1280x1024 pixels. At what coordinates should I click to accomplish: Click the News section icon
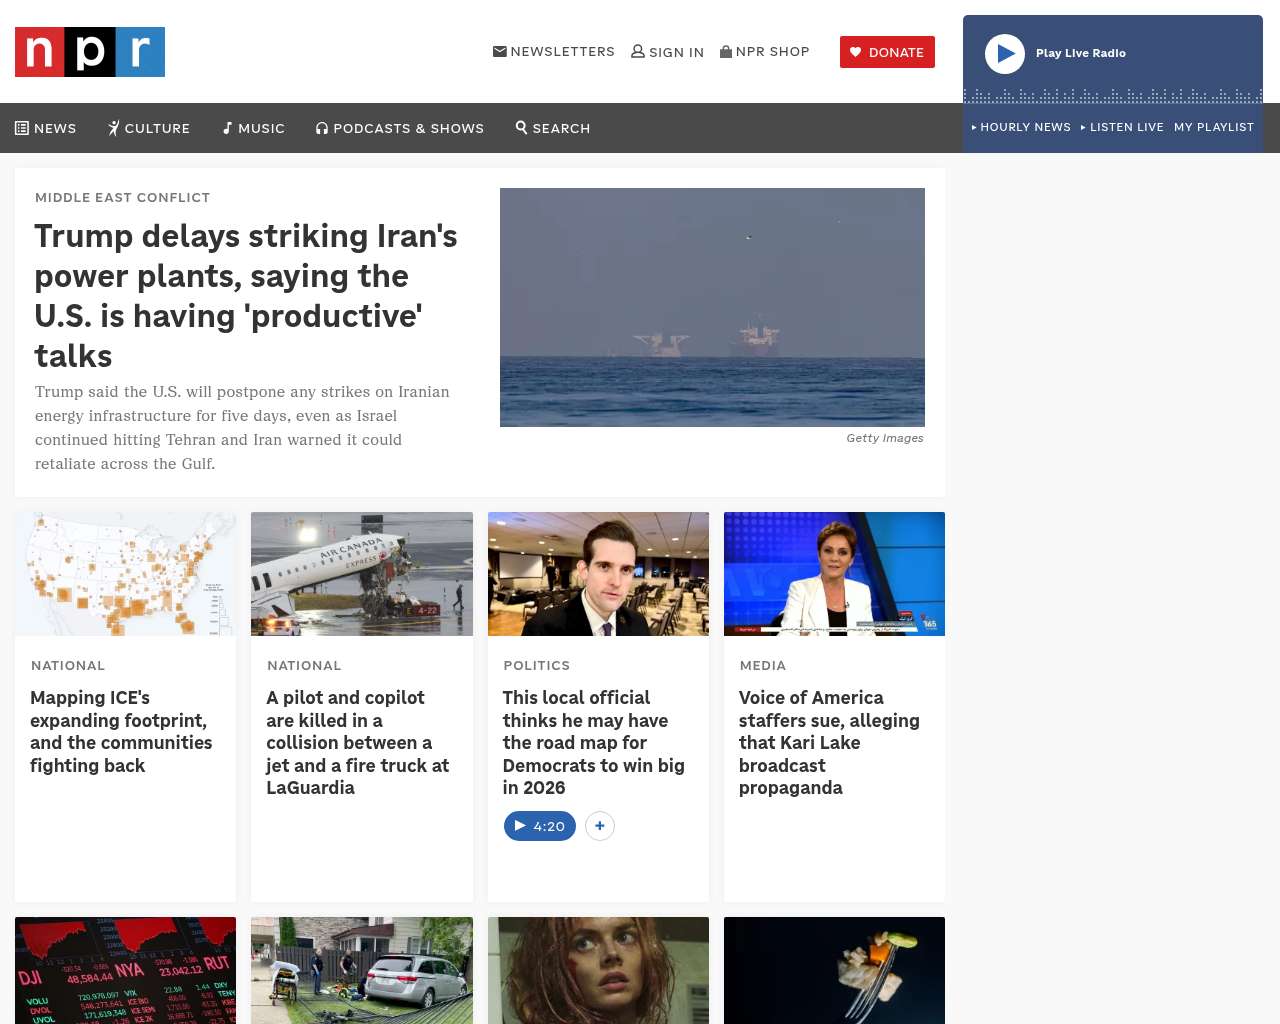[x=22, y=128]
